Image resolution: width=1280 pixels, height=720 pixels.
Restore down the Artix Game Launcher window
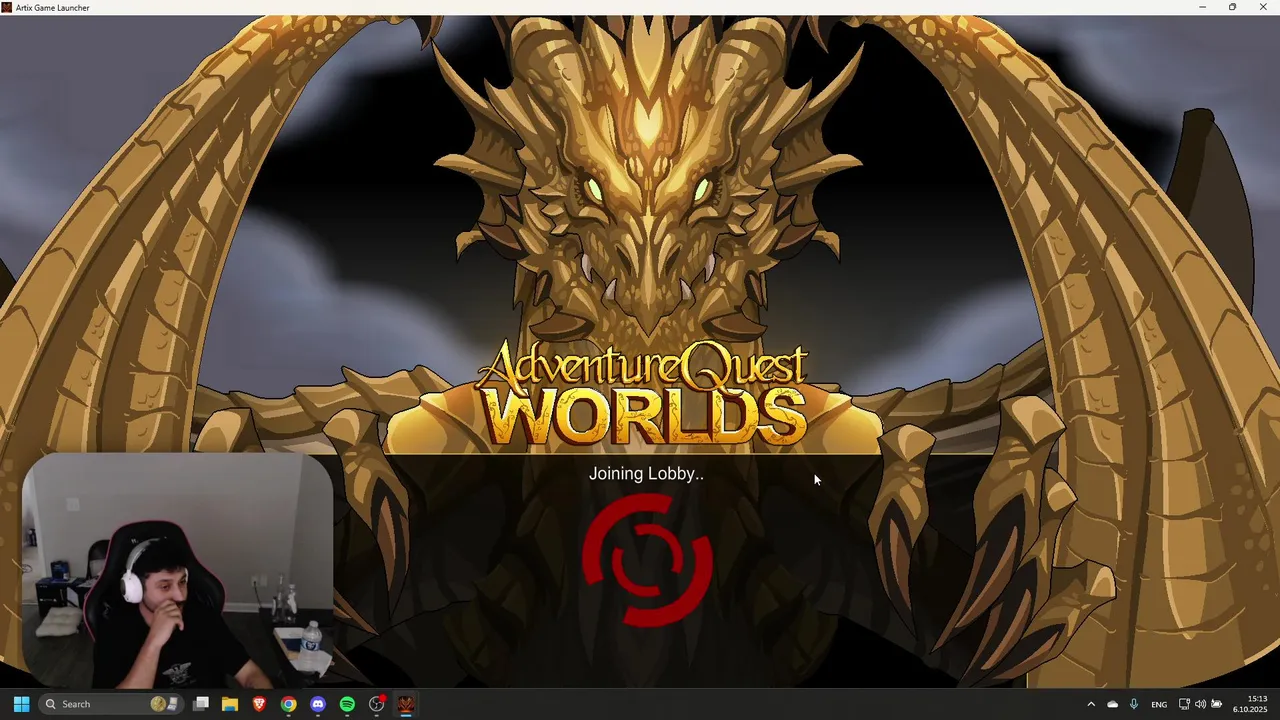tap(1232, 7)
